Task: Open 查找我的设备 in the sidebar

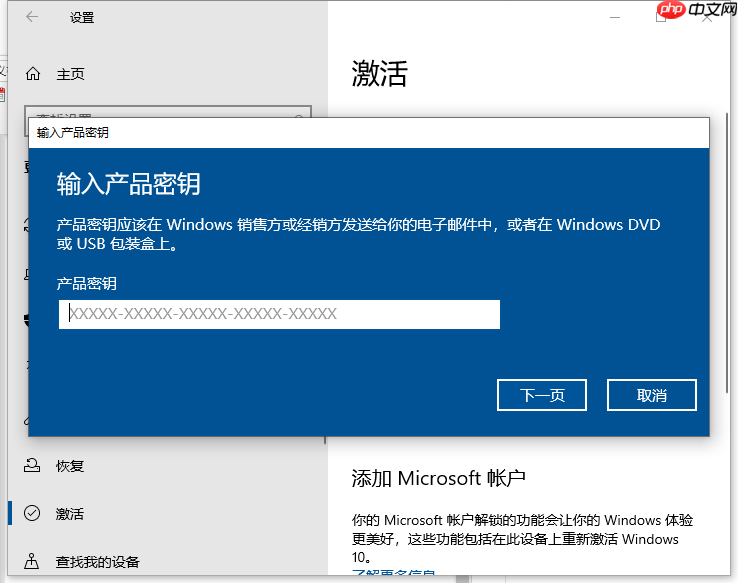Action: coord(97,561)
